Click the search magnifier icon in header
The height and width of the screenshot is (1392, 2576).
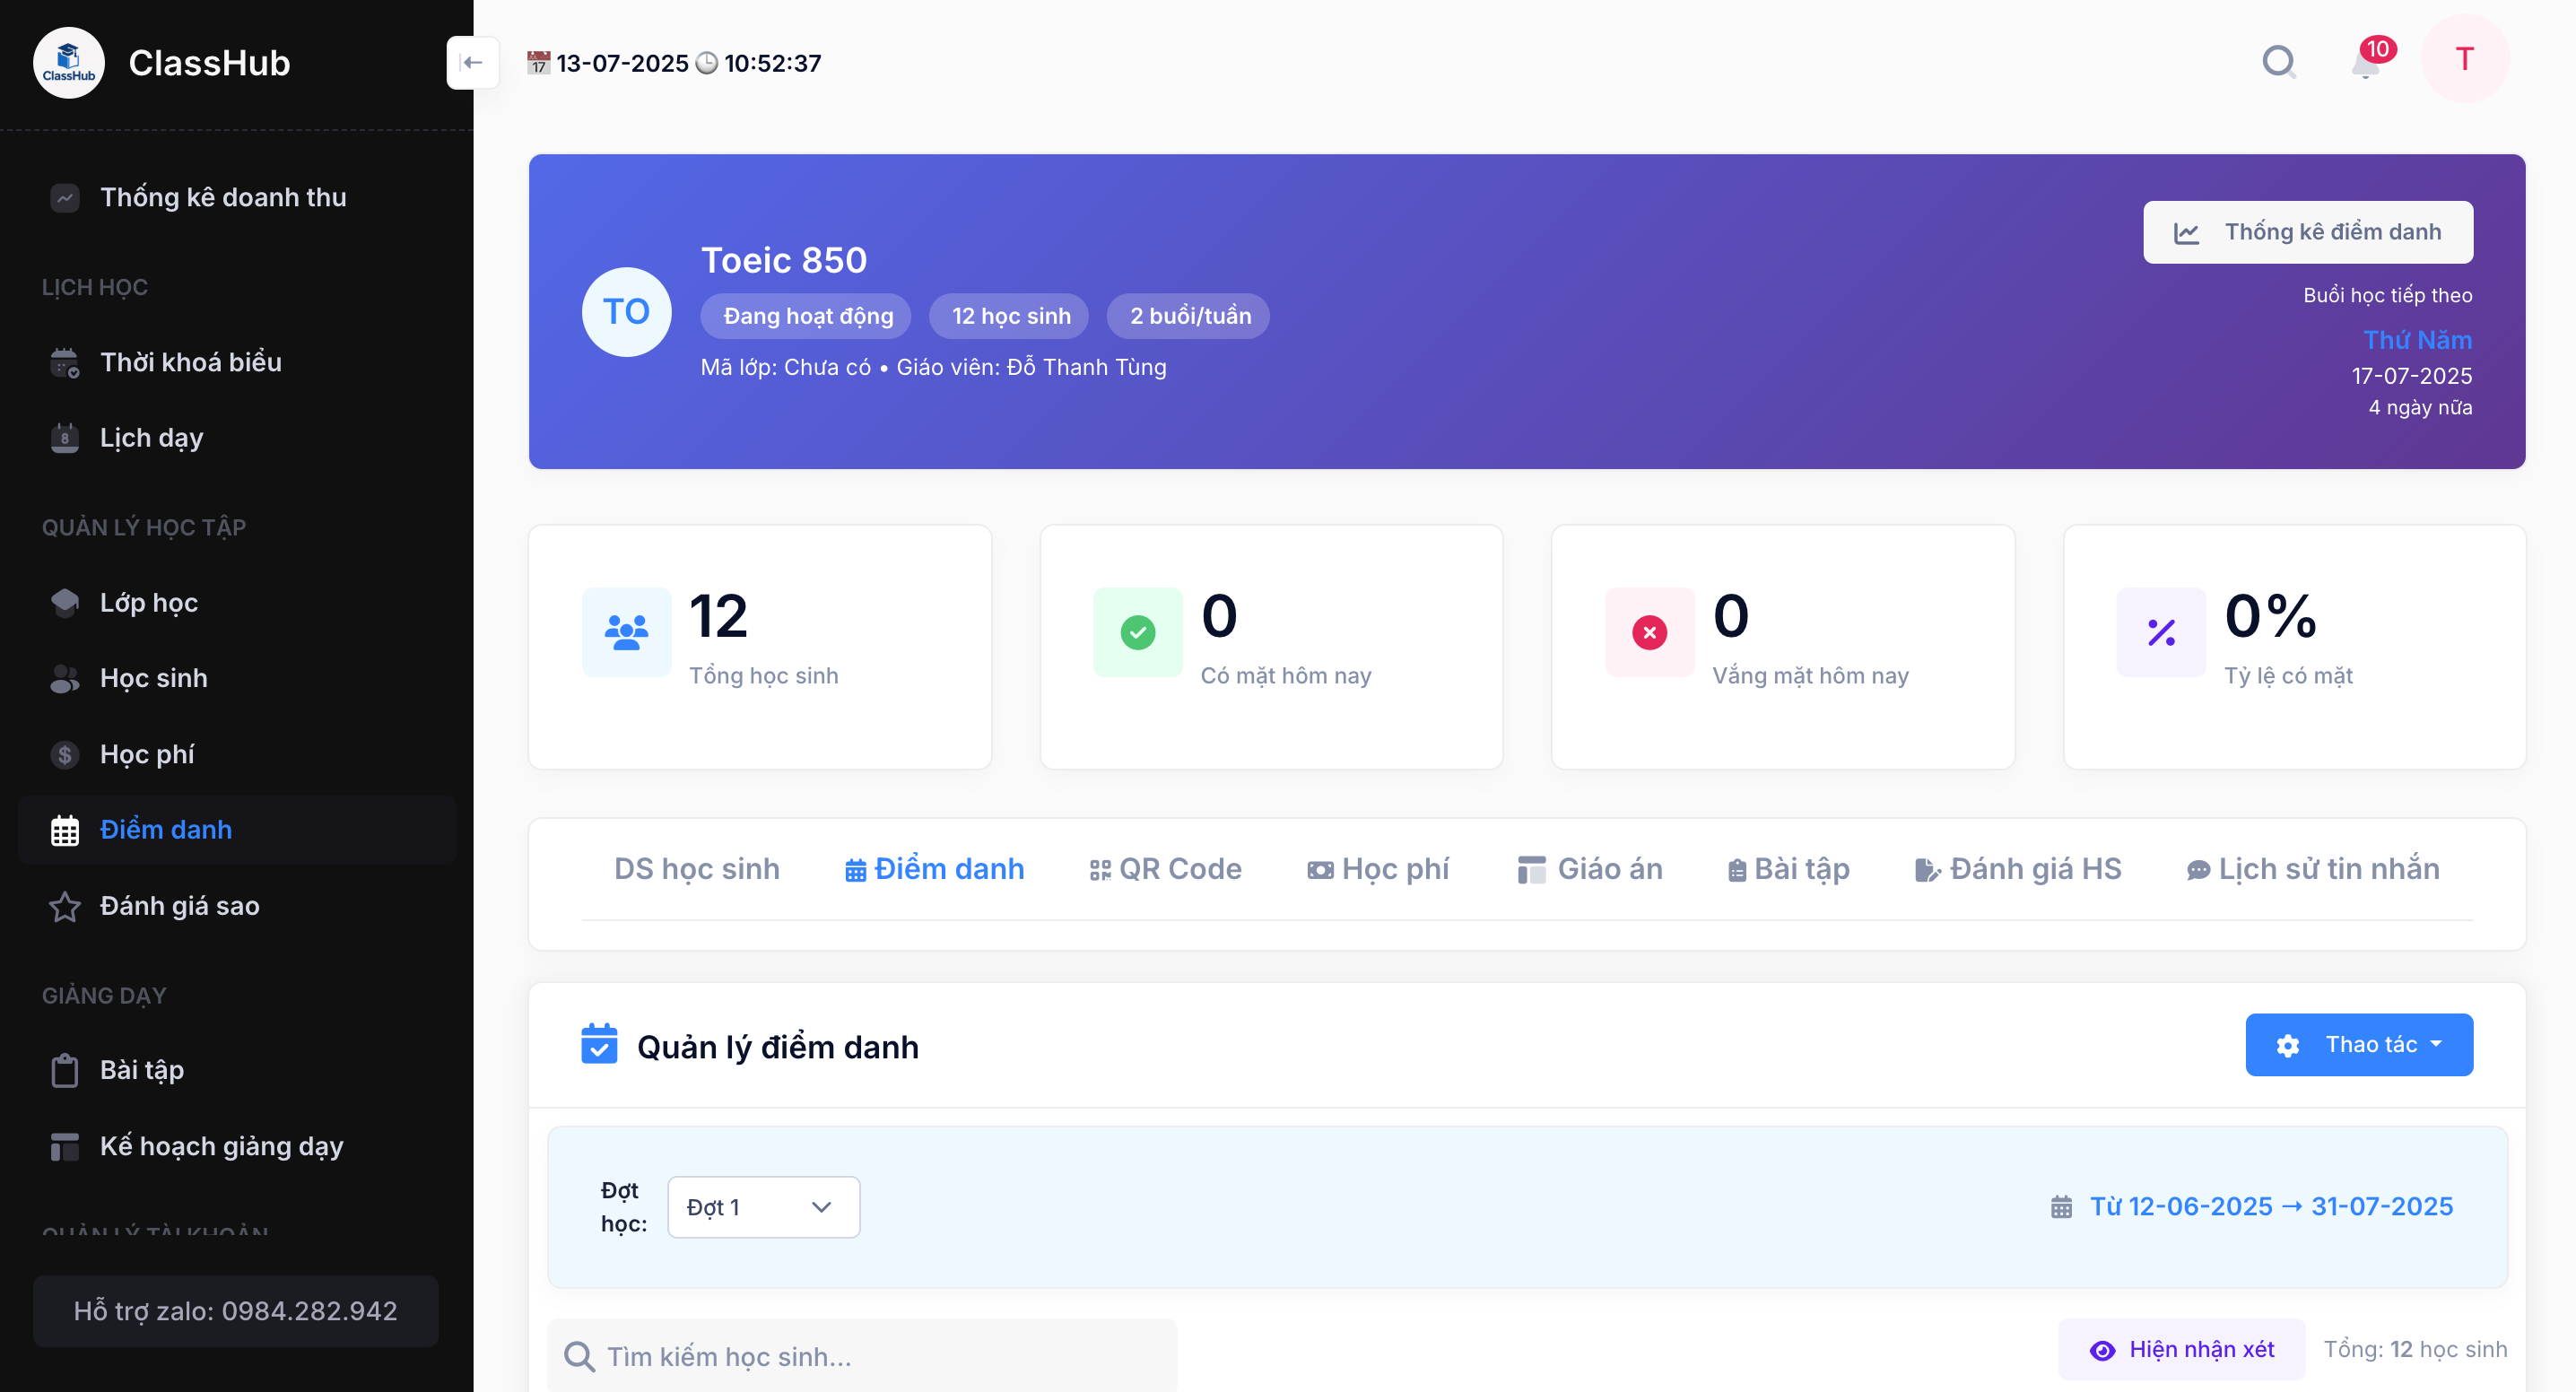click(x=2278, y=62)
